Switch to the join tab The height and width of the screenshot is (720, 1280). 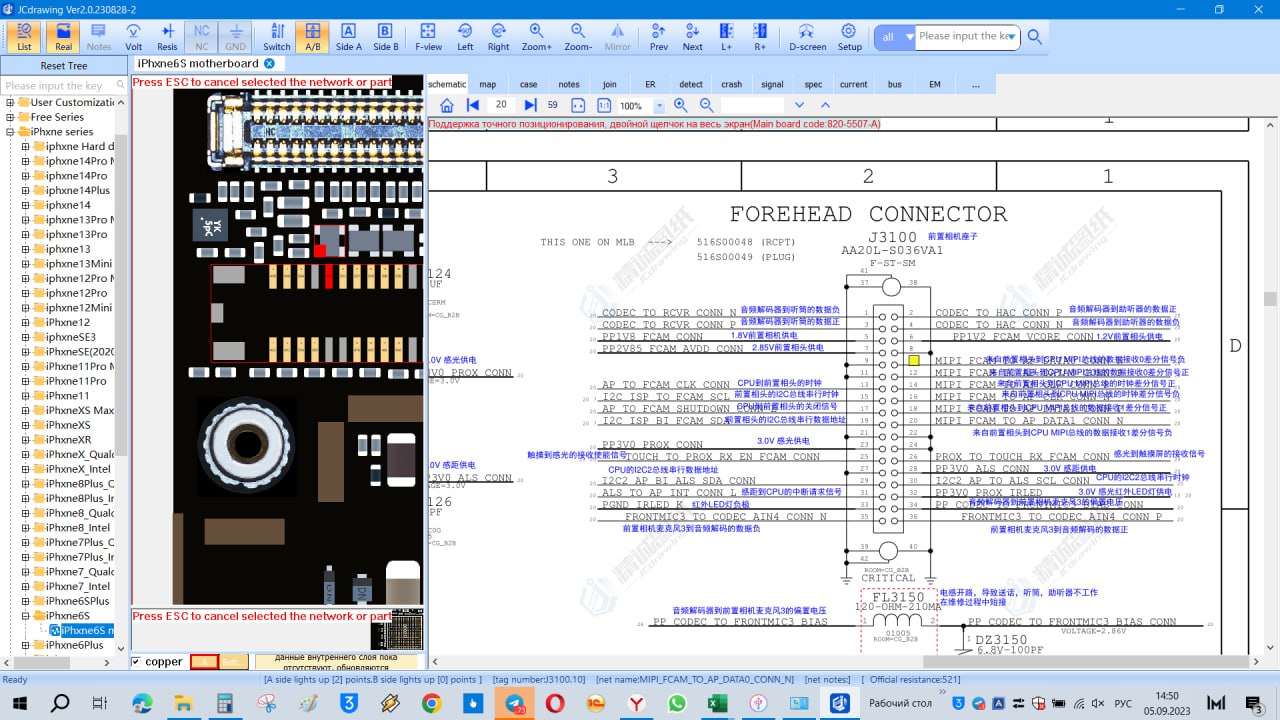(609, 84)
